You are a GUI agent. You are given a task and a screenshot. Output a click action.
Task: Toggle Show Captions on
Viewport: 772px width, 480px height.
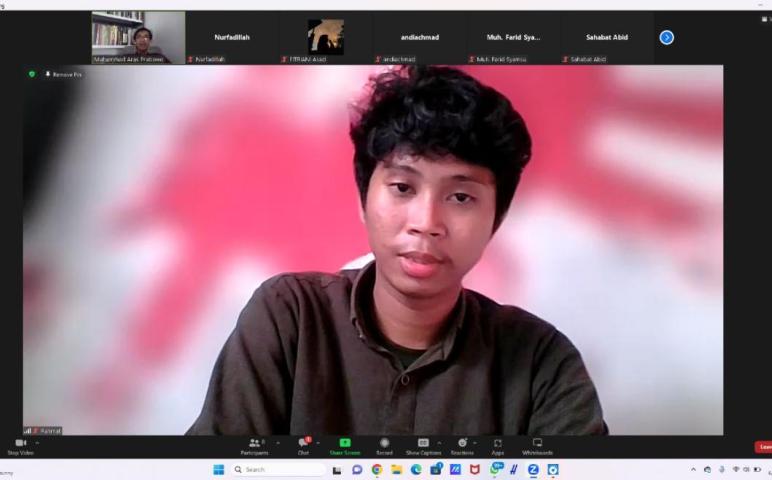coord(423,444)
